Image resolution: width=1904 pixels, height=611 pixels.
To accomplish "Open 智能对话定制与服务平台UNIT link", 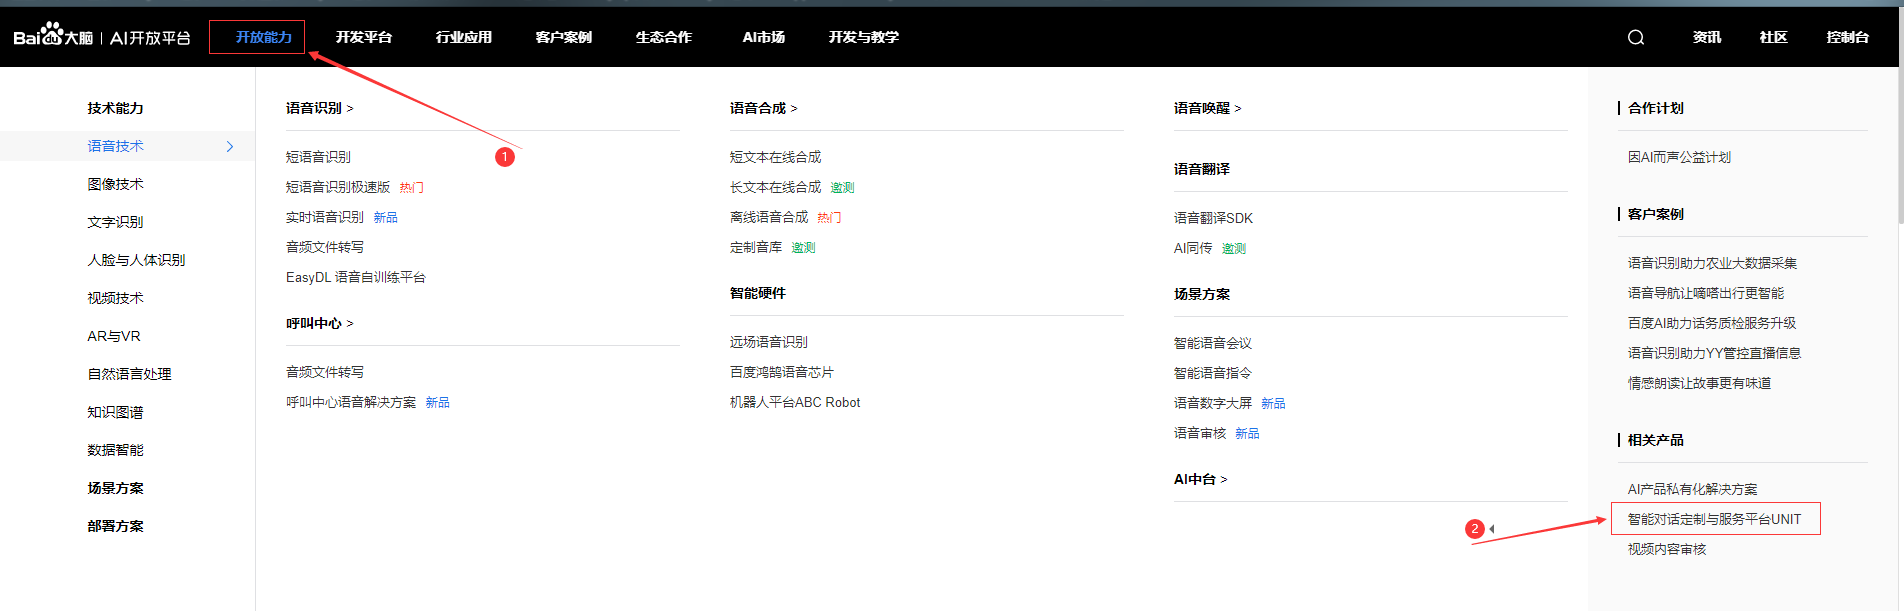I will click(1714, 519).
